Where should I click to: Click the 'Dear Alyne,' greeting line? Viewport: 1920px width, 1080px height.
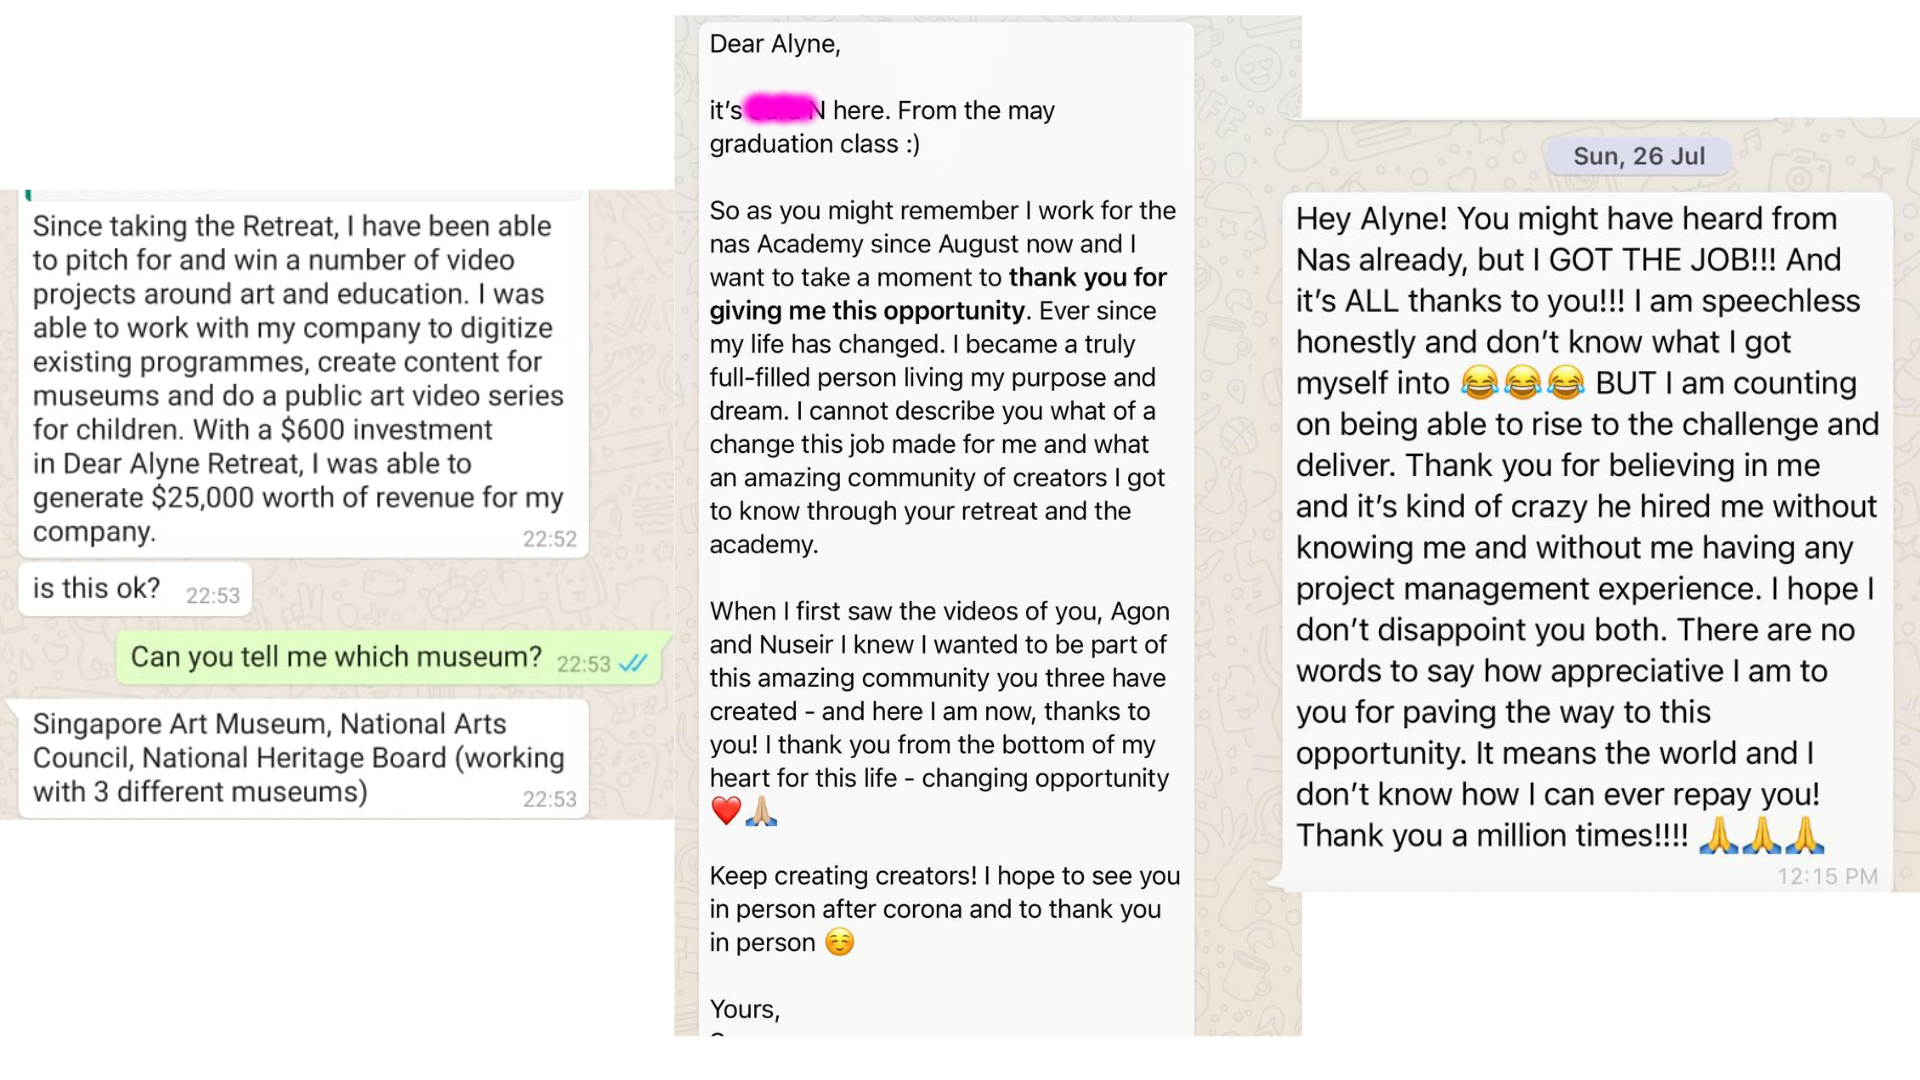775,44
